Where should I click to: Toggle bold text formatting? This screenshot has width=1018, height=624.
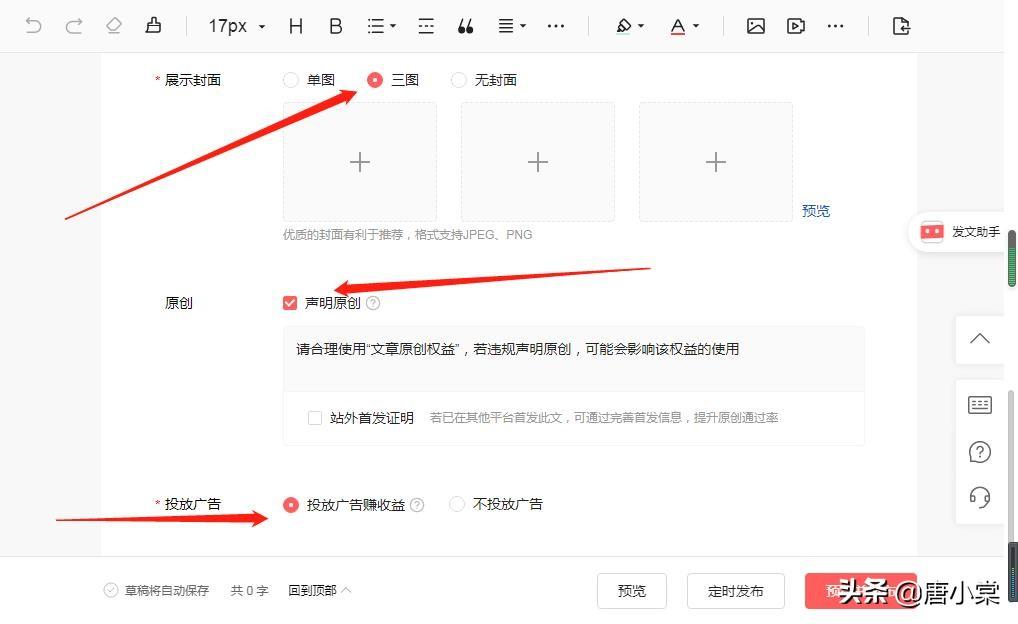coord(336,26)
